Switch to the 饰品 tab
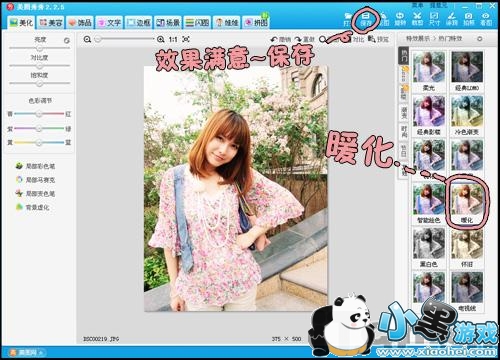Screen dimensions: 500x360 [x=80, y=22]
